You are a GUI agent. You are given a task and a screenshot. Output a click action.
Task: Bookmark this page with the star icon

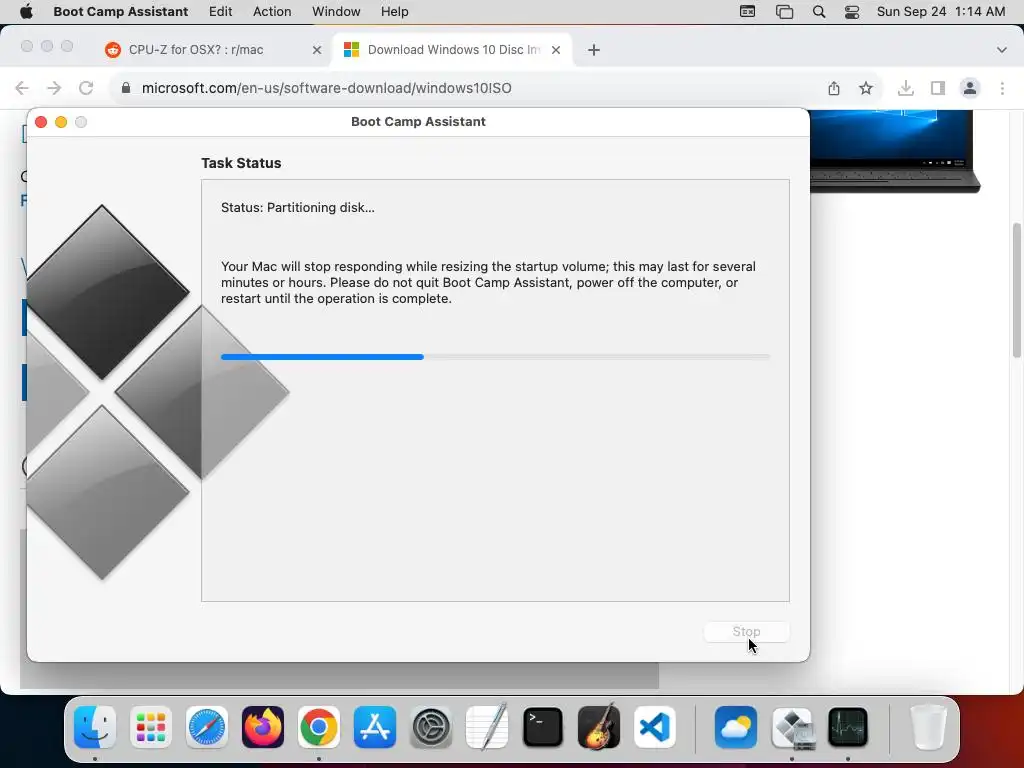pyautogui.click(x=866, y=88)
